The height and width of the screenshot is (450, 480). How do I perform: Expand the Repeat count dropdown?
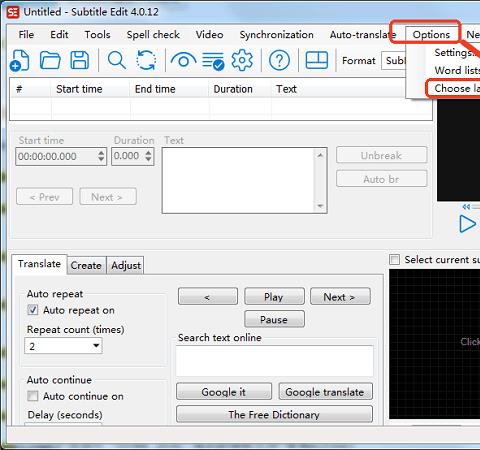[x=63, y=346]
